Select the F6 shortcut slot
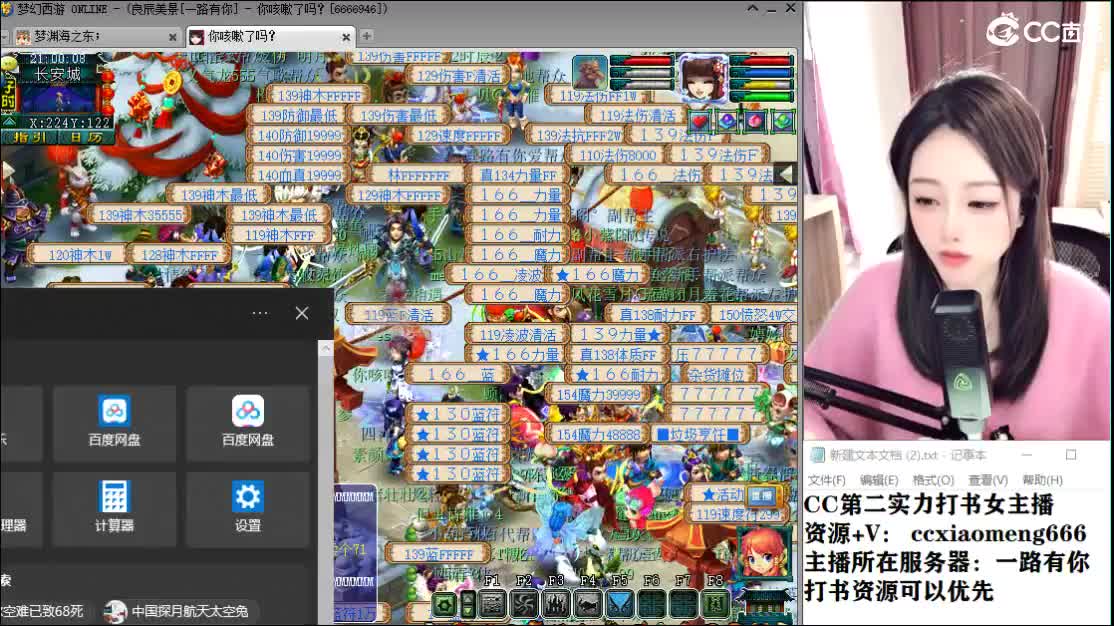 point(652,604)
